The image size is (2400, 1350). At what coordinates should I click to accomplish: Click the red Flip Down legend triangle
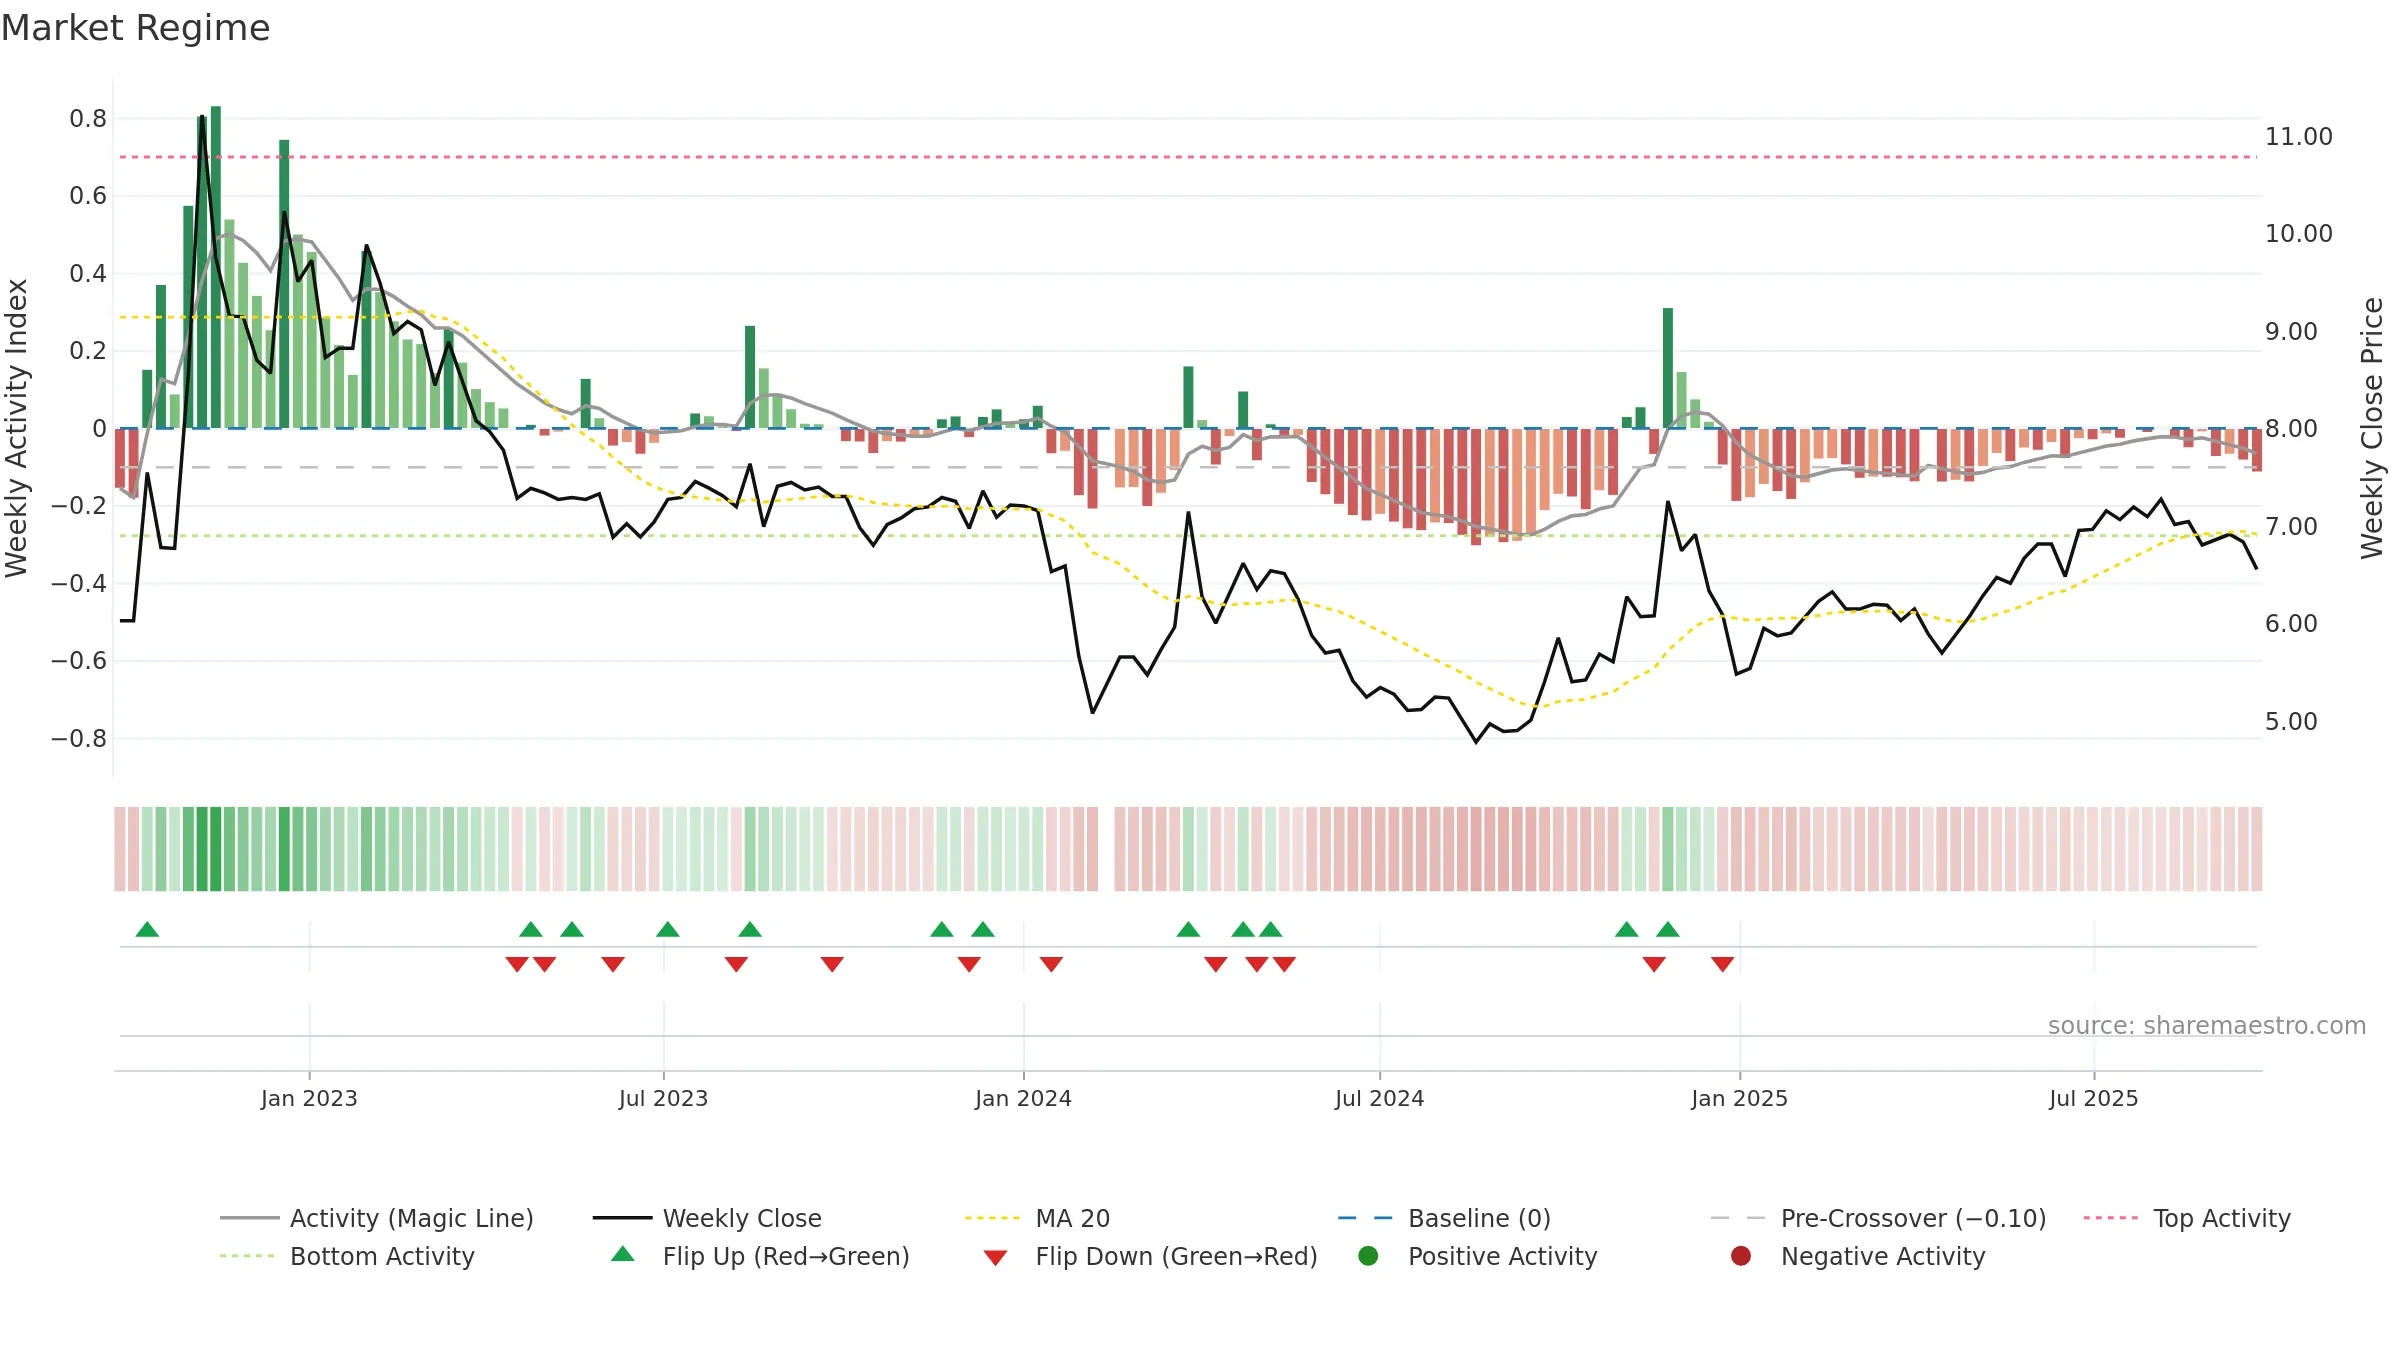[995, 1258]
